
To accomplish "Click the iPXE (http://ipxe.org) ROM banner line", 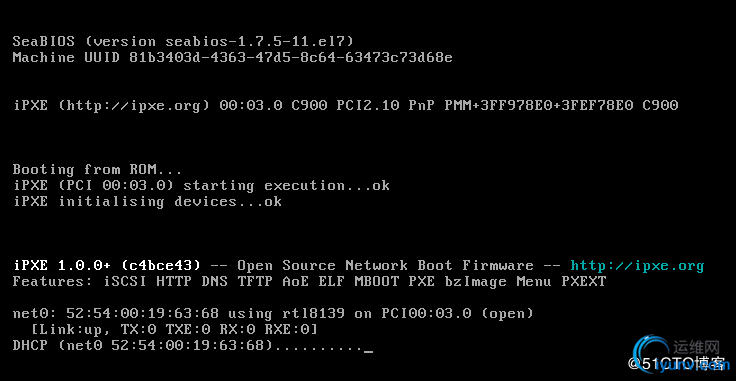I will [345, 106].
